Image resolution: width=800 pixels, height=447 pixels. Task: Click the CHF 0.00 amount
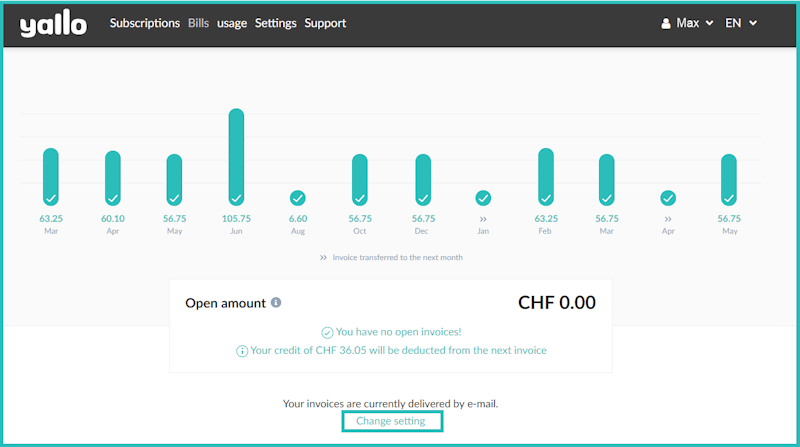(557, 303)
